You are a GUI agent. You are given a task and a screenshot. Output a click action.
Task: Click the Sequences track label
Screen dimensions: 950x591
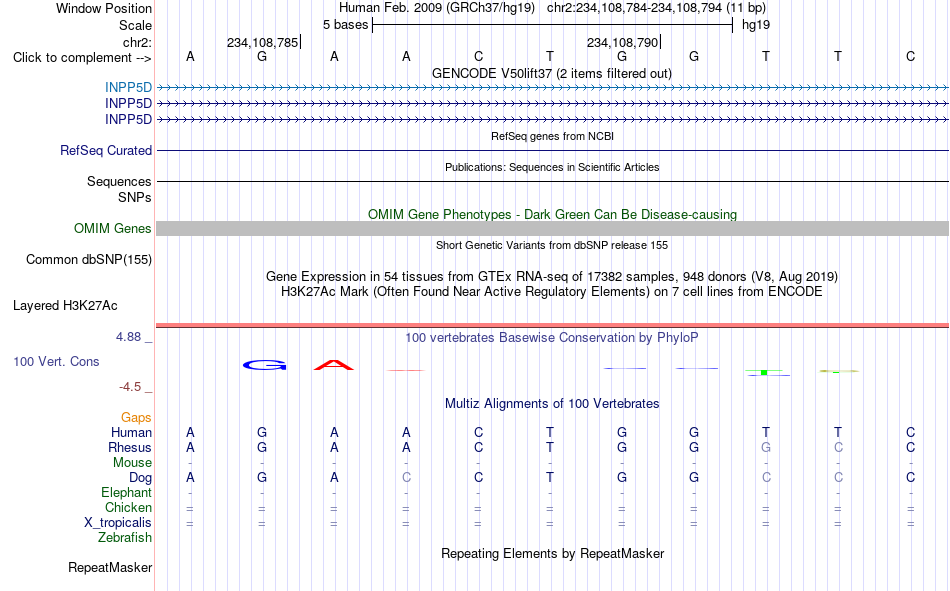[x=119, y=181]
